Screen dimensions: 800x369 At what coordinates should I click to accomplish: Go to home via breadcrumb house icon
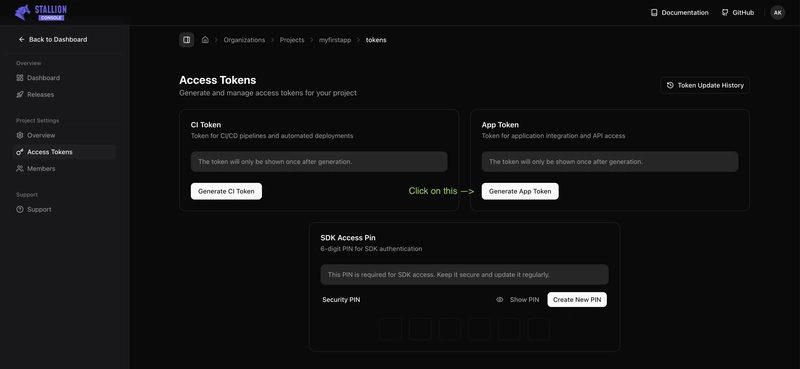205,40
